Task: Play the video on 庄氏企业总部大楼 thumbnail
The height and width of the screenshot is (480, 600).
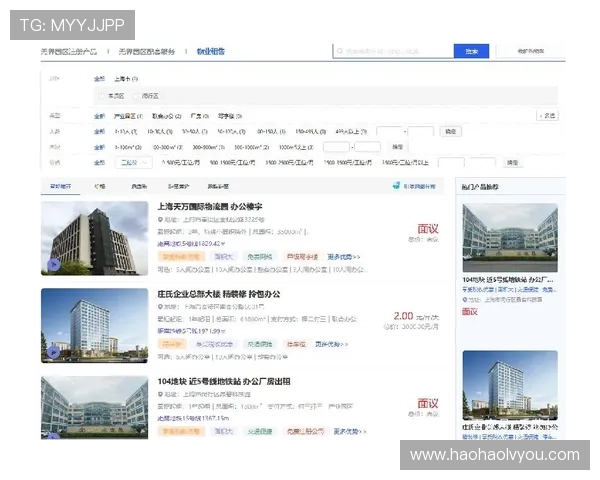Action: [x=54, y=352]
